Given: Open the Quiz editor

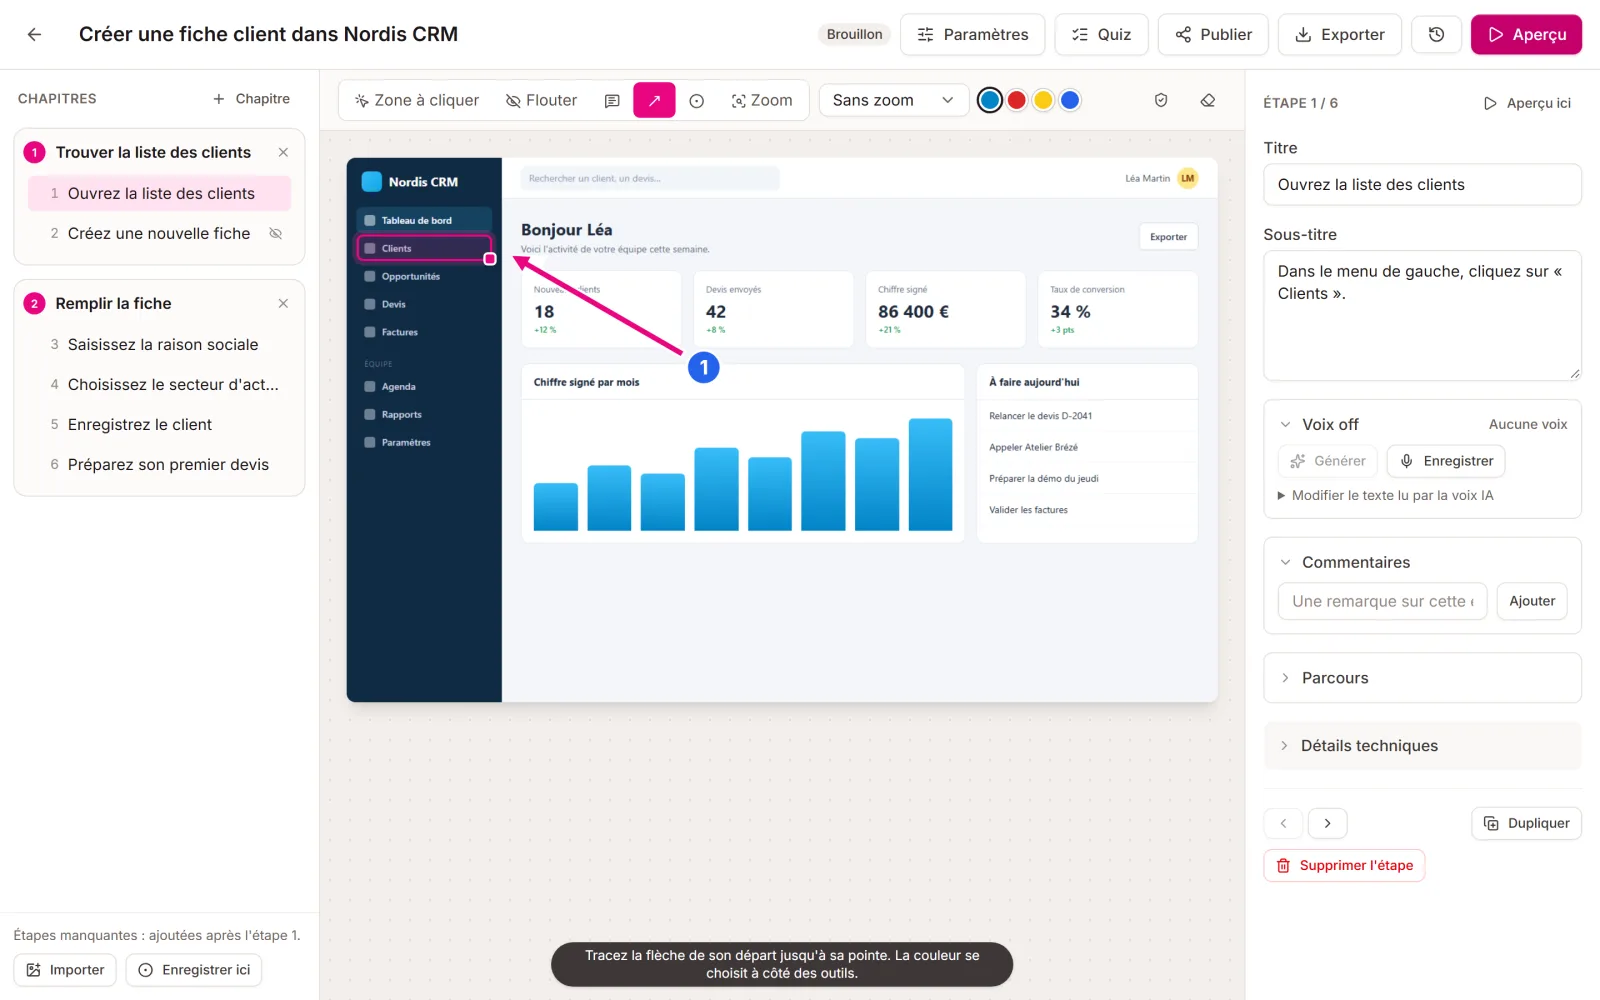Looking at the screenshot, I should 1101,34.
